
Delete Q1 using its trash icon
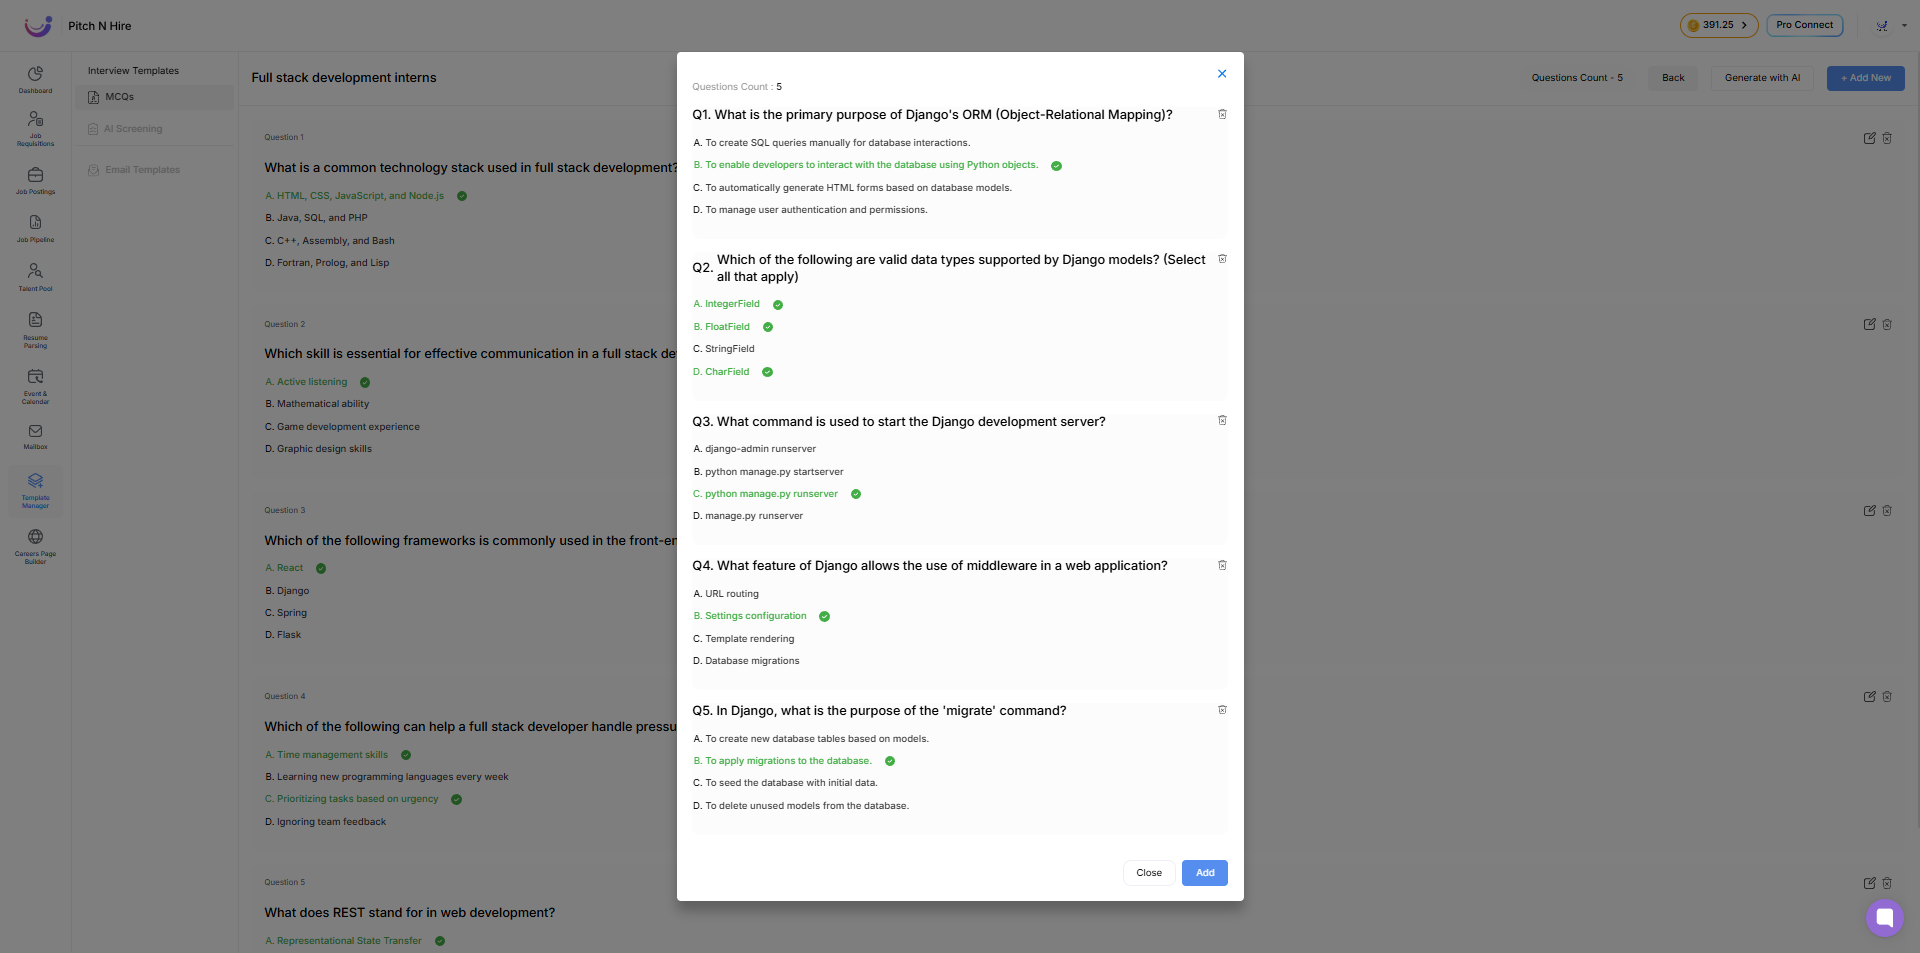1222,114
